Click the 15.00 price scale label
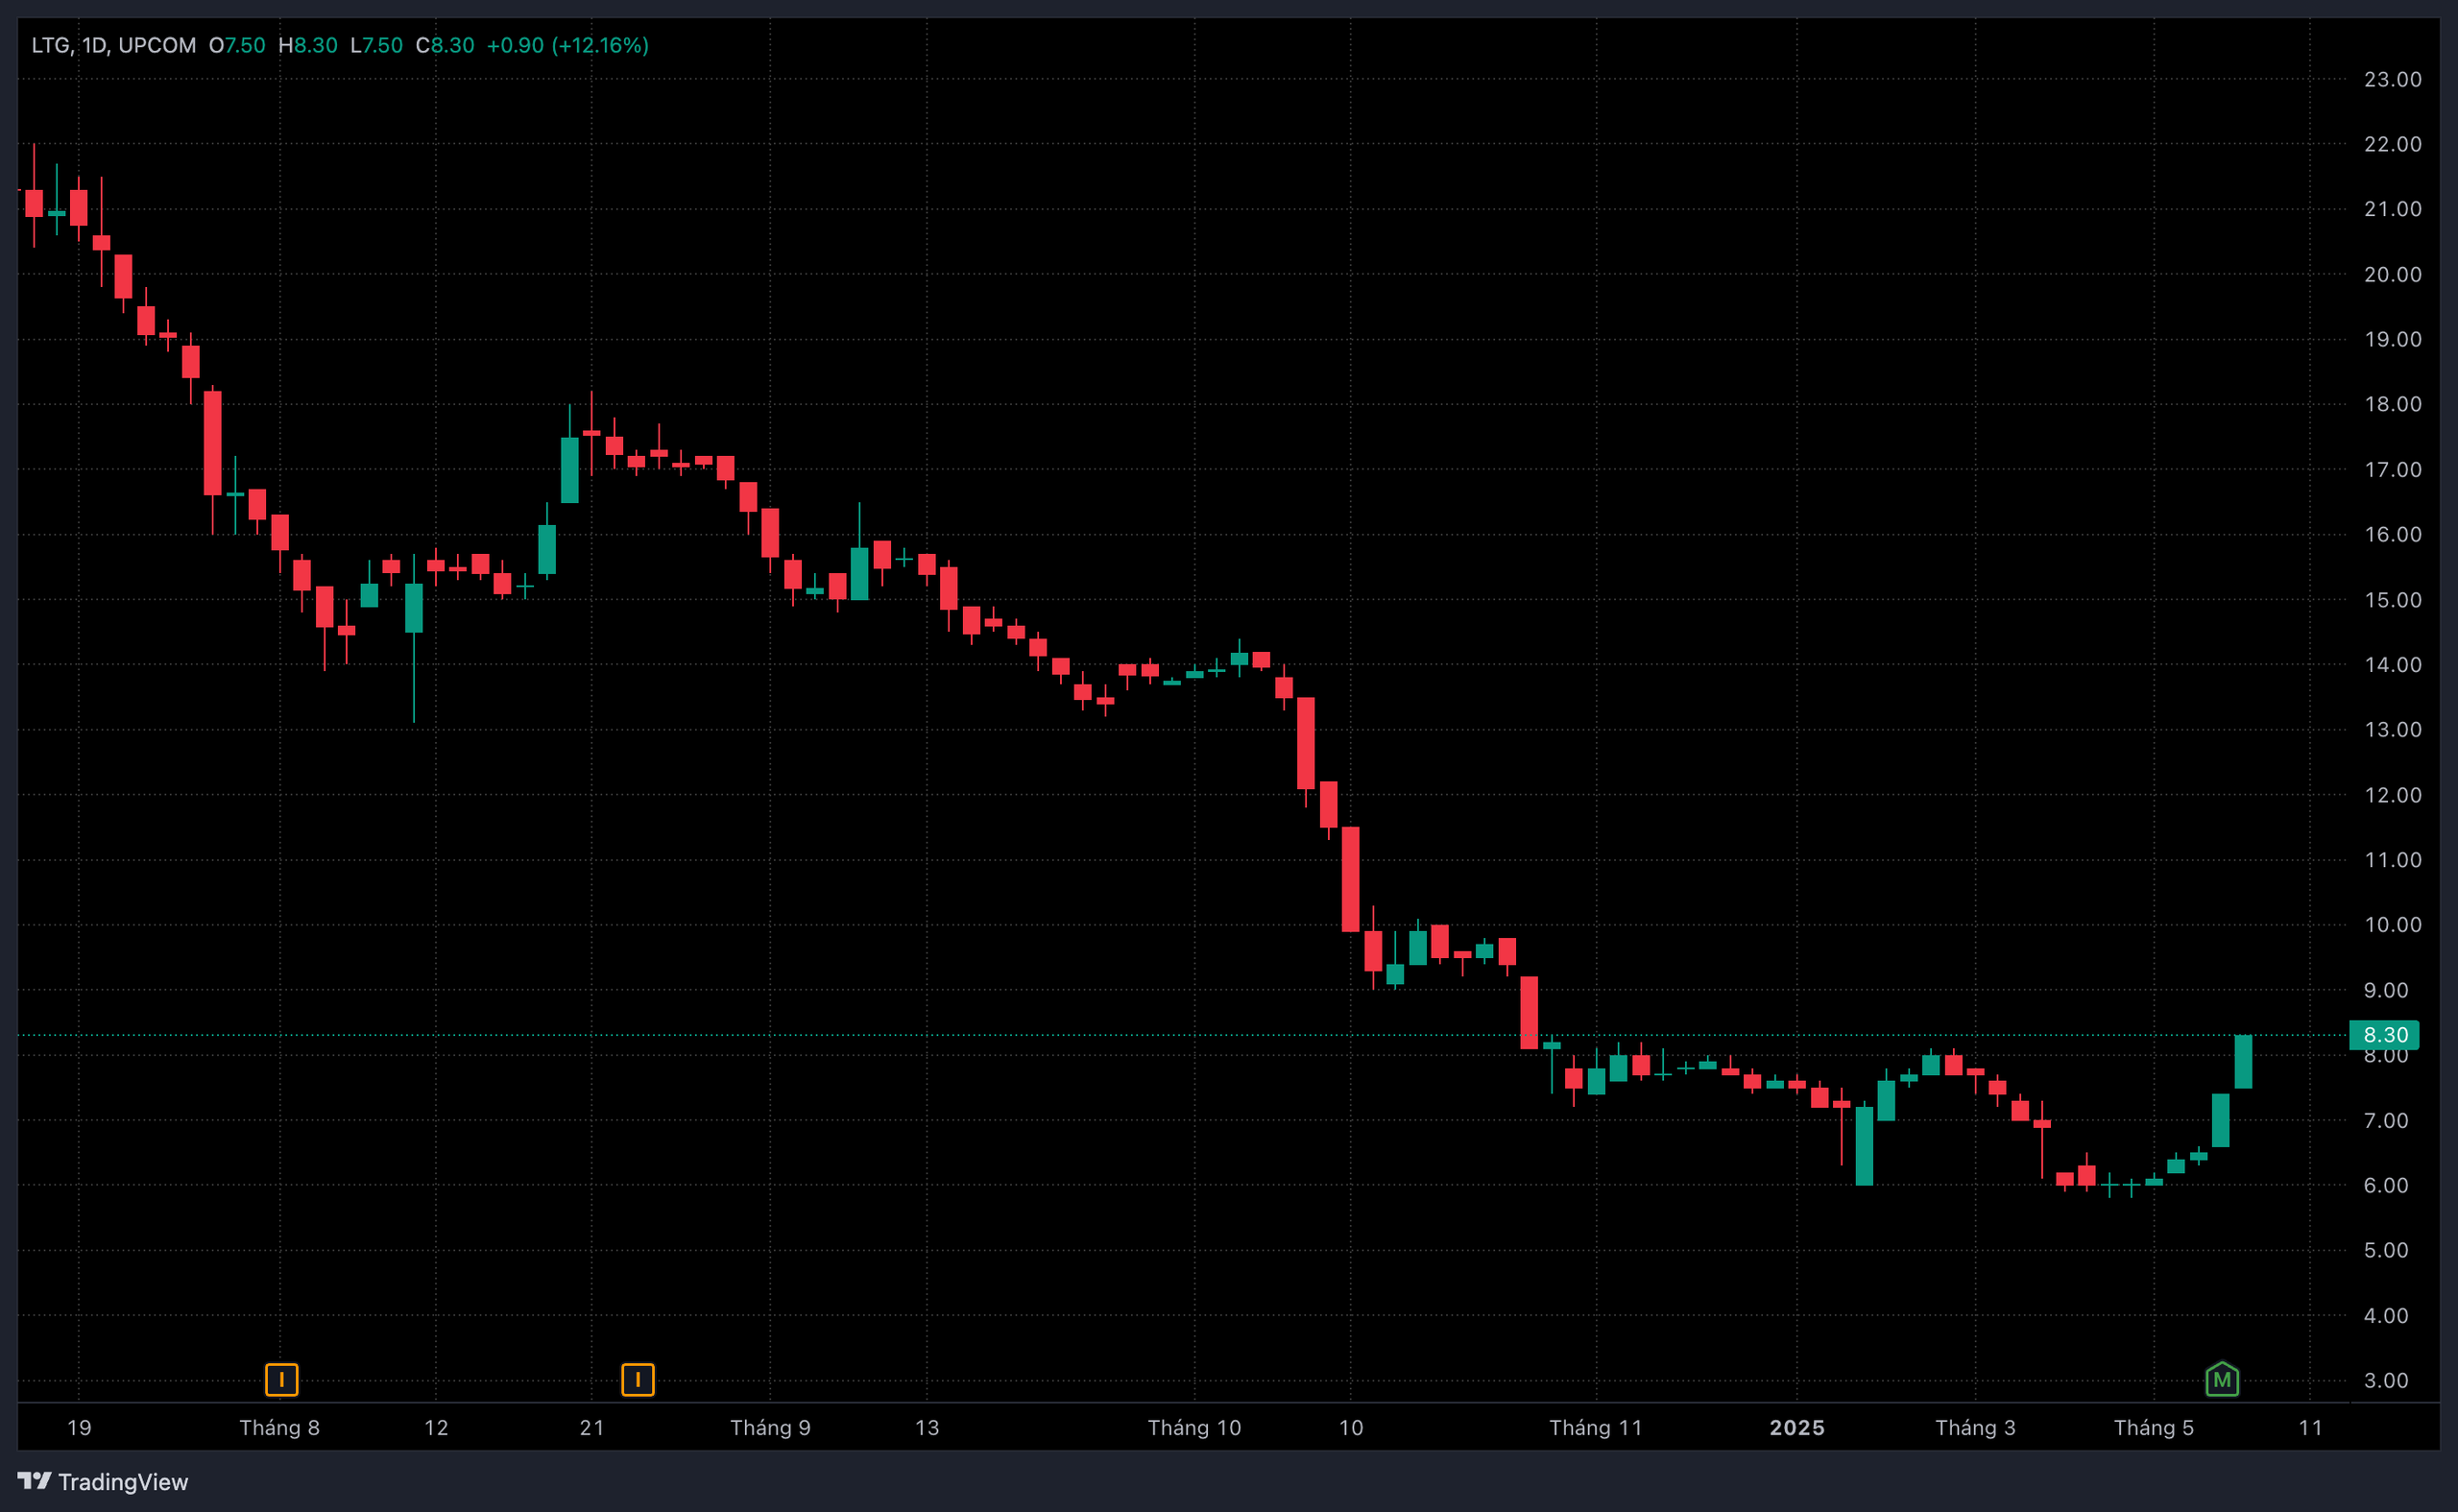Screen dimensions: 2458x1512 point(2391,600)
